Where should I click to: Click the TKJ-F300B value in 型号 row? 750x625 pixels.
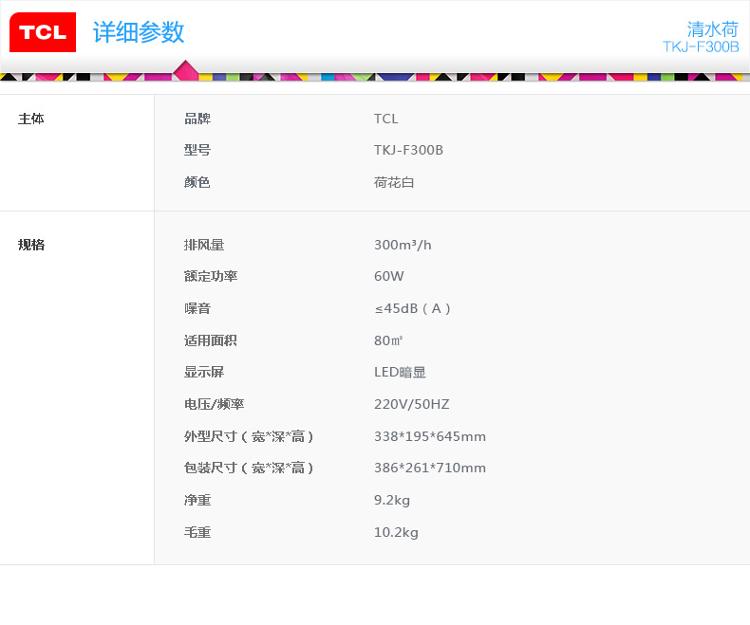pyautogui.click(x=408, y=150)
